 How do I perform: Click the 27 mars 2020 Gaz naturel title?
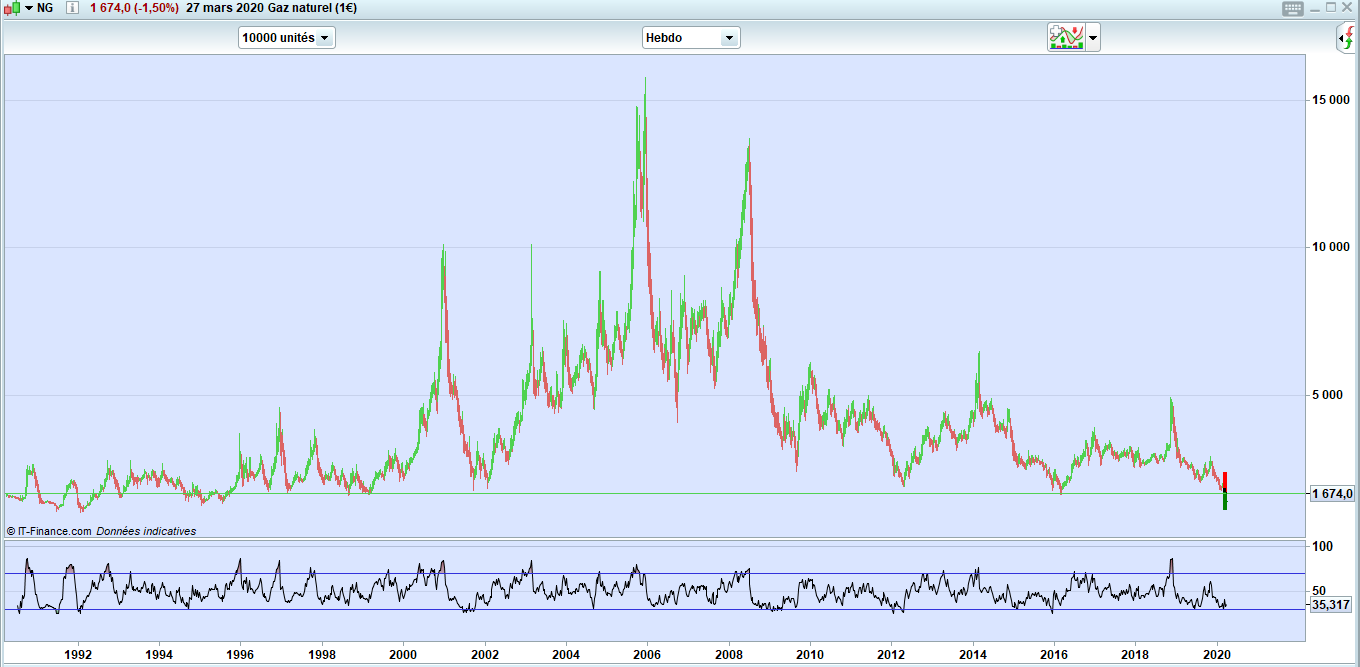[x=271, y=8]
